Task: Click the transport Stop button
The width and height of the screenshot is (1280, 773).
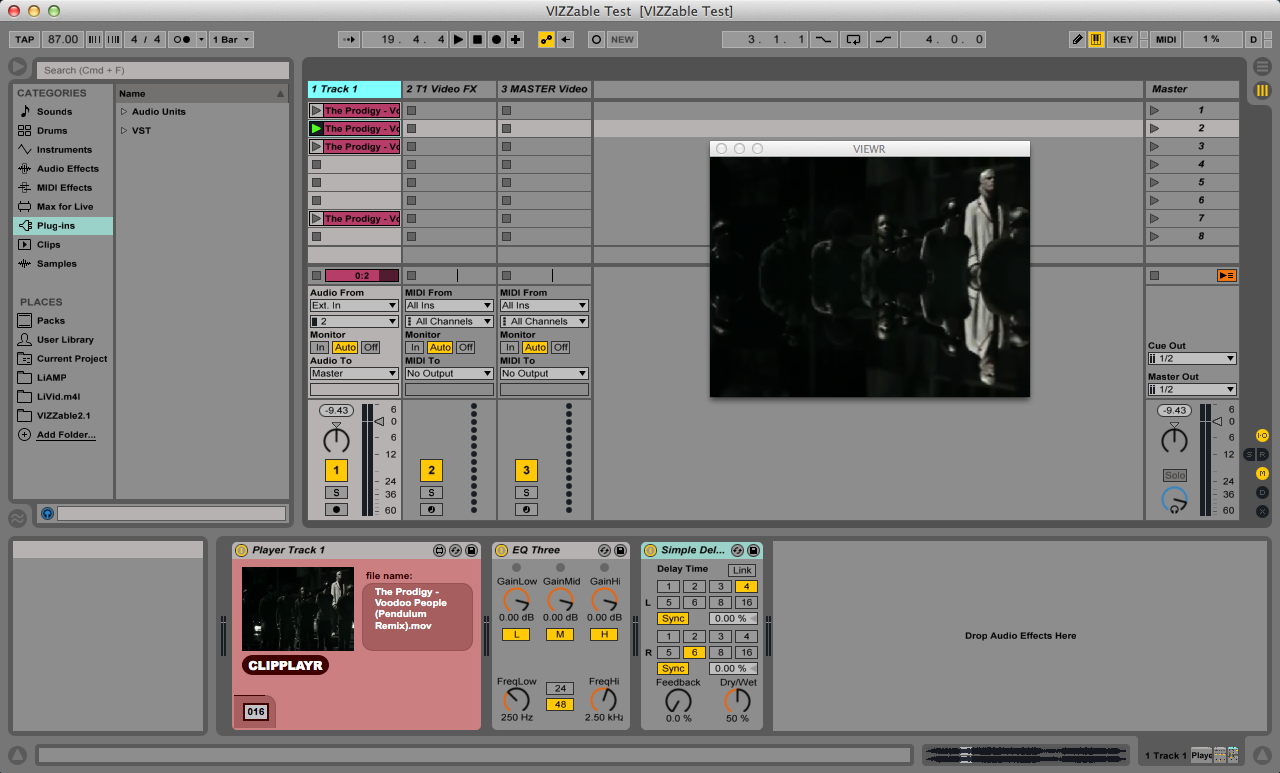Action: [x=478, y=40]
